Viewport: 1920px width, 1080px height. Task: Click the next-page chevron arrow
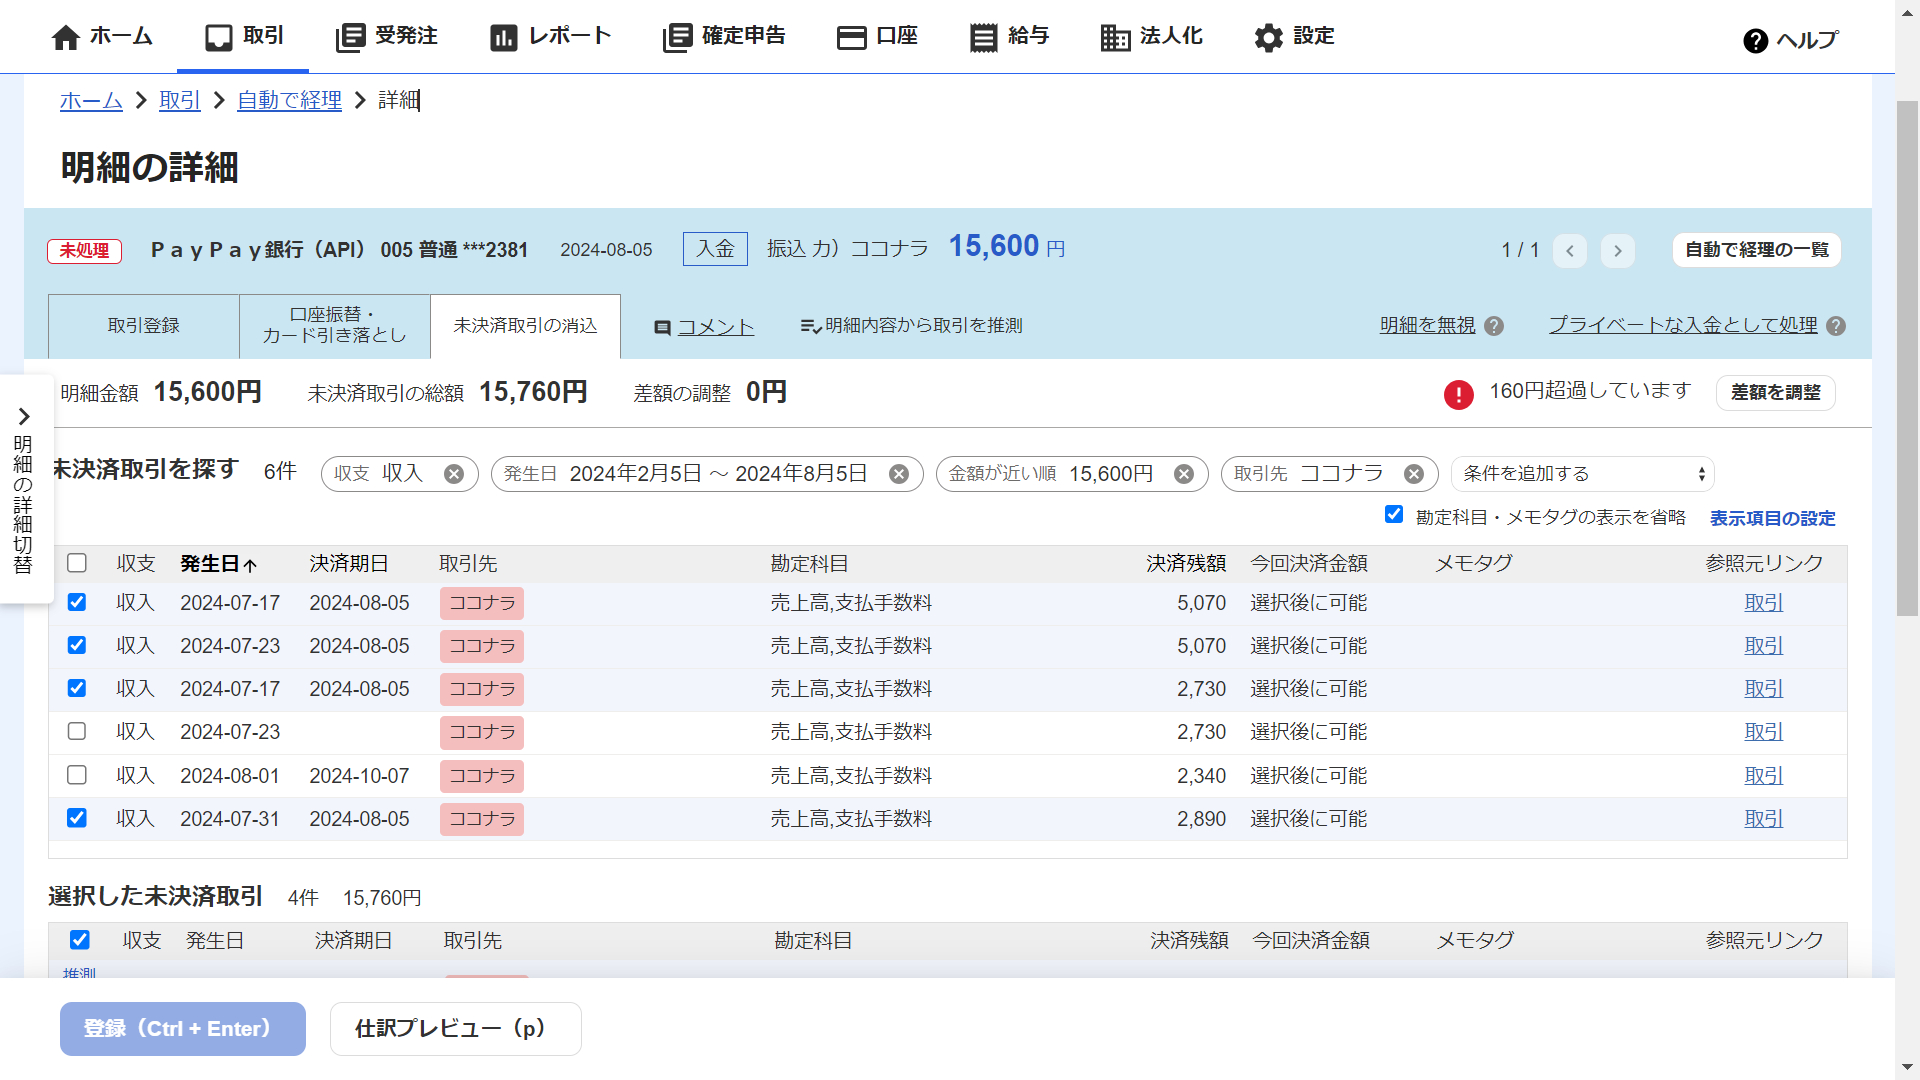tap(1617, 251)
